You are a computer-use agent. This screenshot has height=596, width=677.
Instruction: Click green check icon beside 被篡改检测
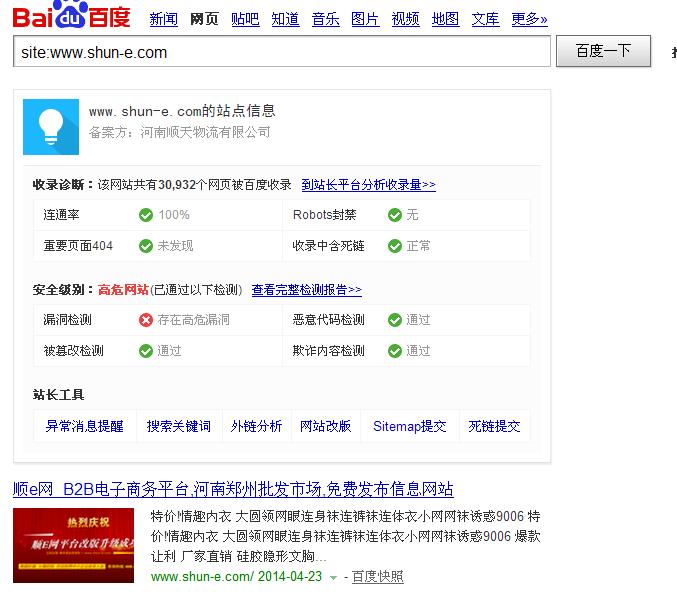click(146, 351)
